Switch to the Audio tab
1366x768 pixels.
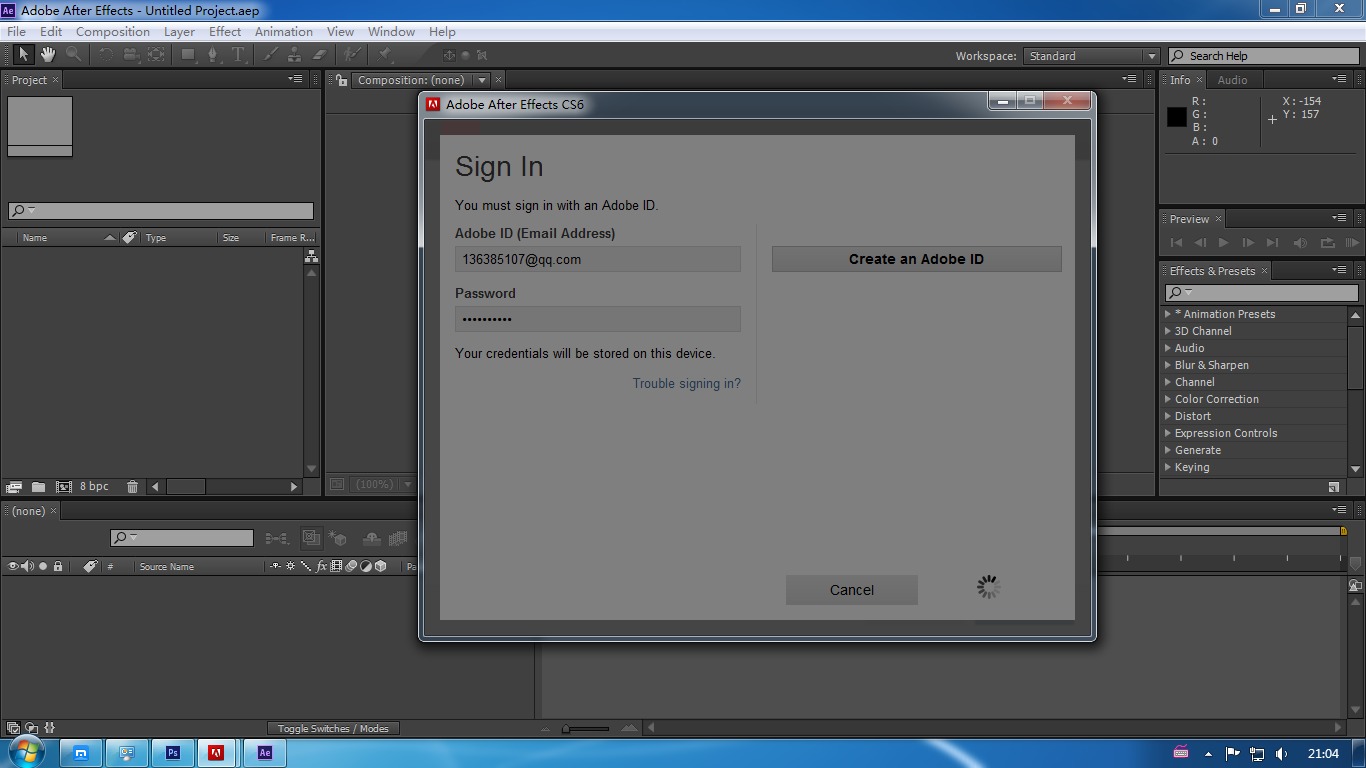1234,80
